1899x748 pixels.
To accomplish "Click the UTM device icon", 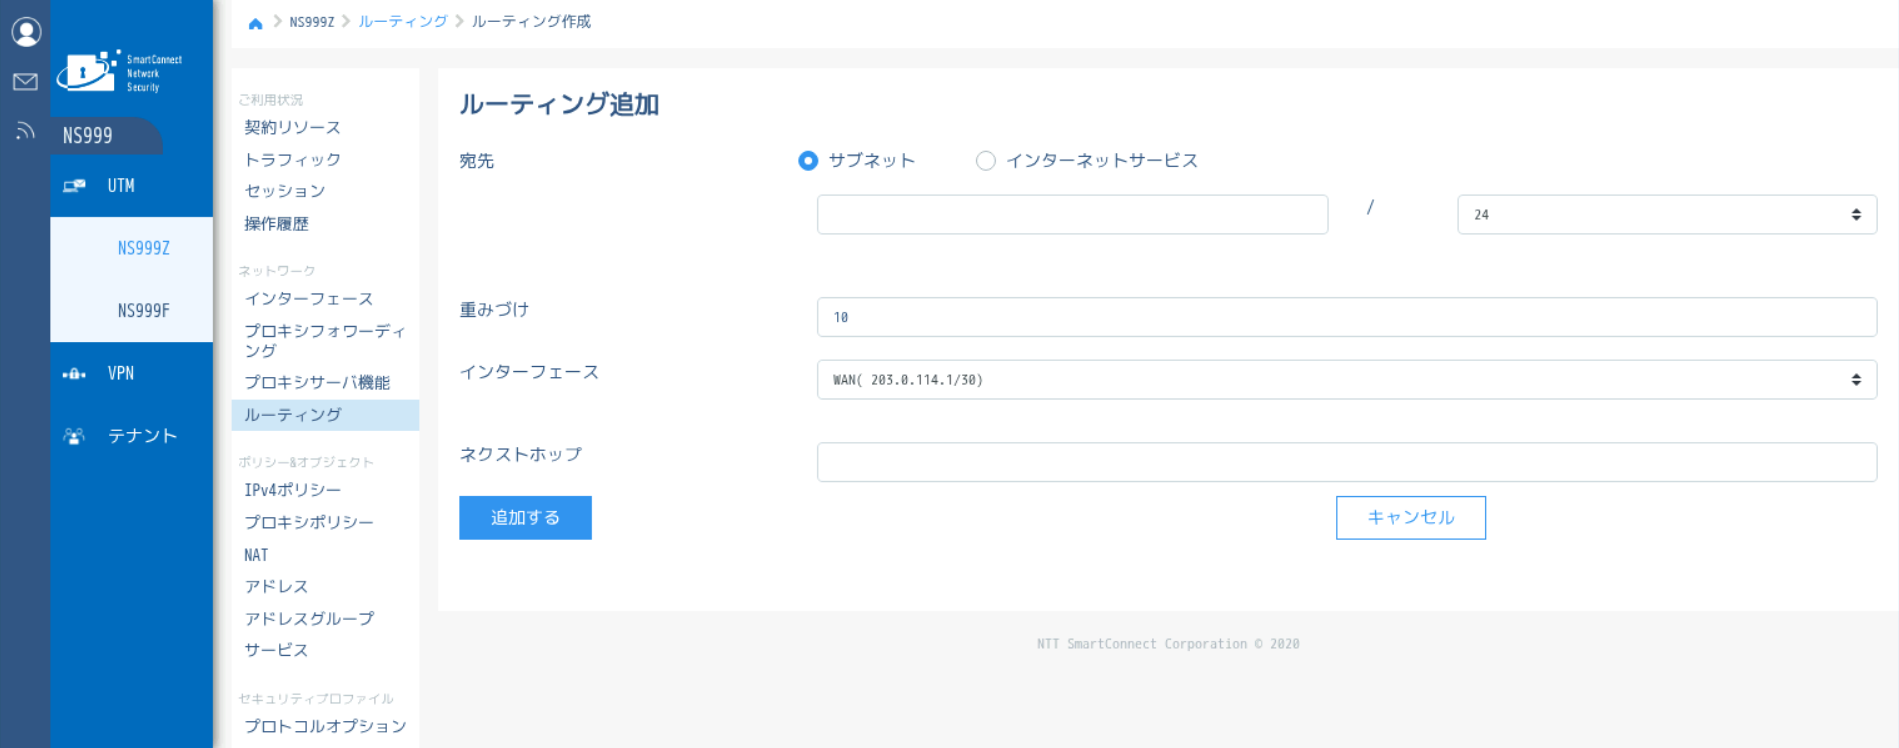I will 74,186.
